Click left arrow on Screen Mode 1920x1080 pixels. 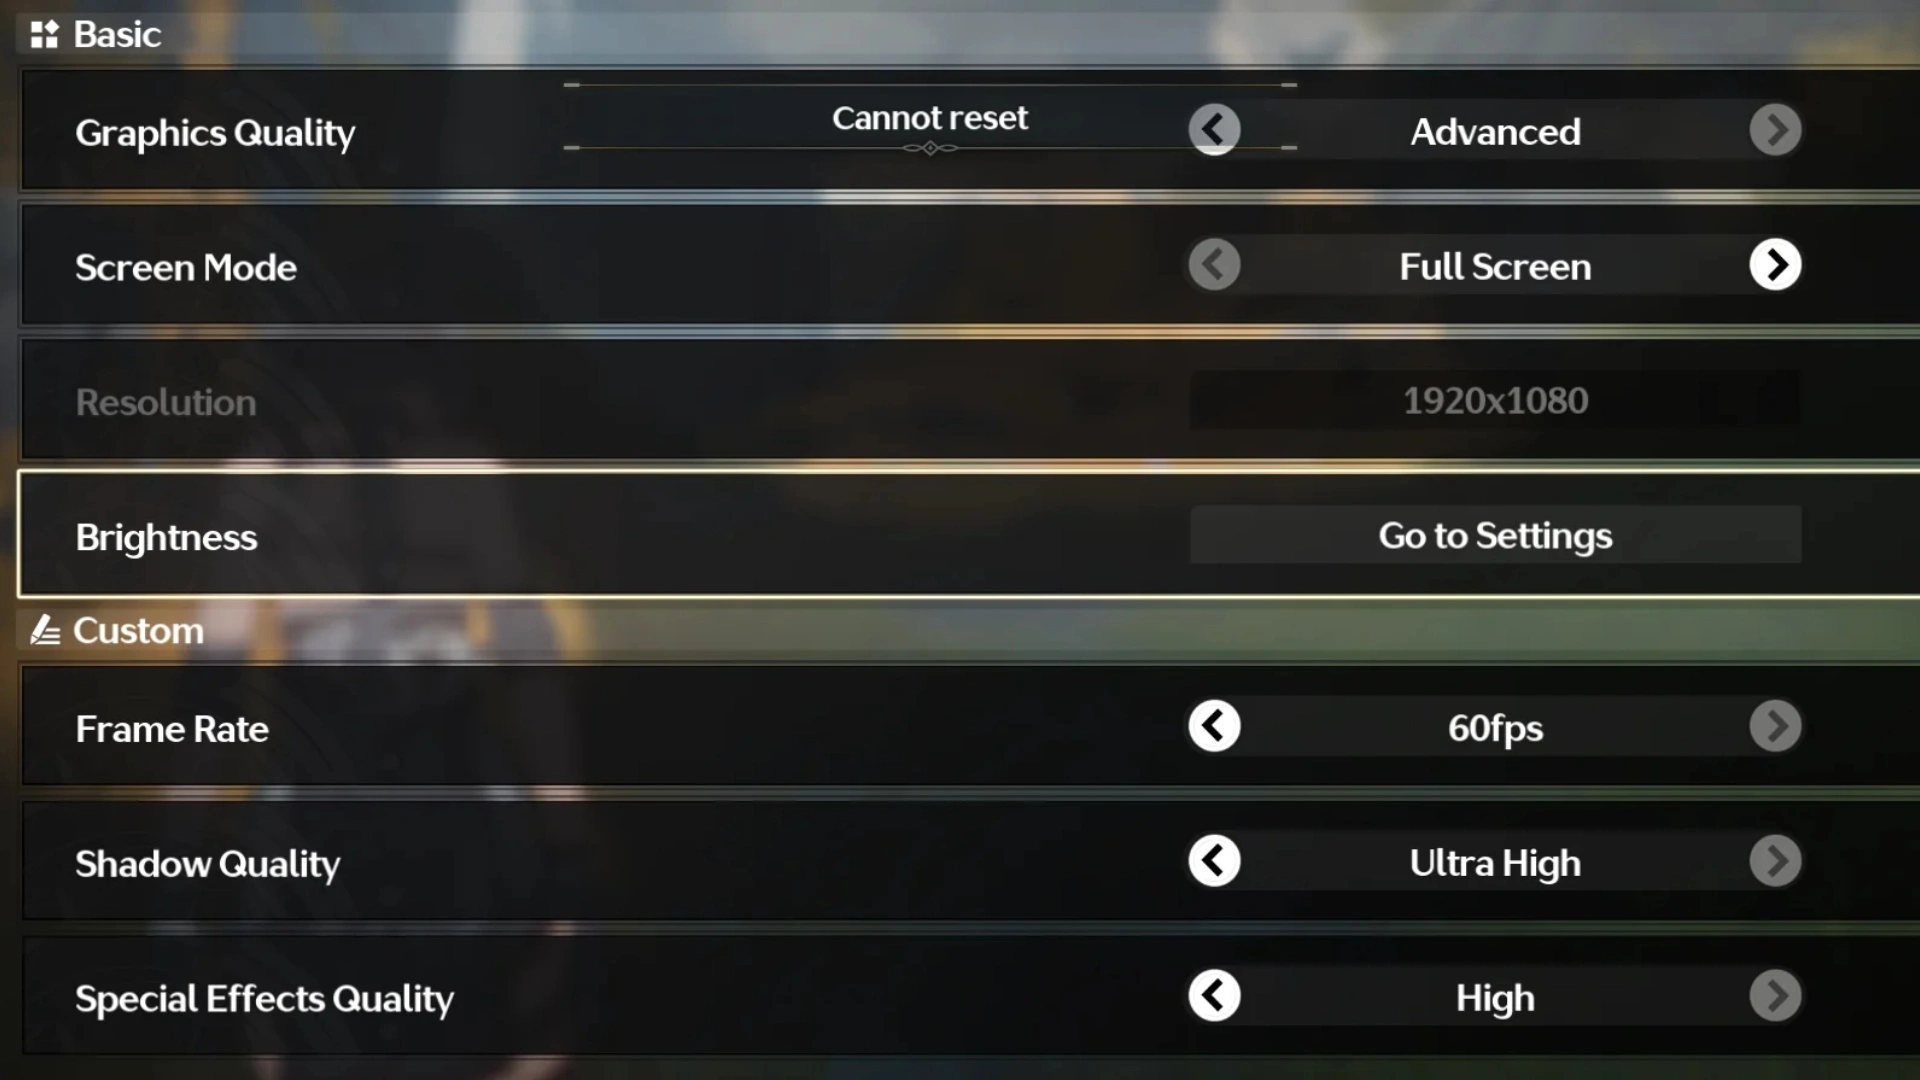pyautogui.click(x=1213, y=264)
